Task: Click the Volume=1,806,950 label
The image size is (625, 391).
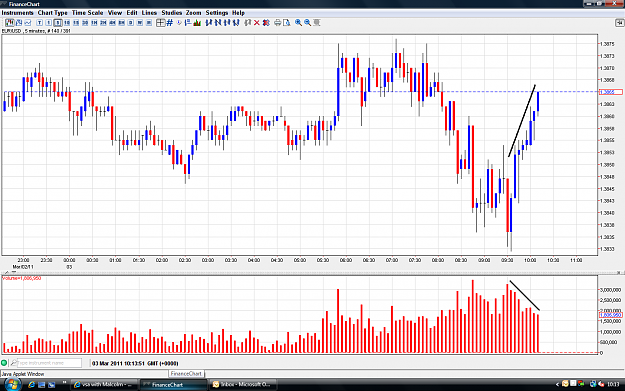Action: [x=22, y=278]
